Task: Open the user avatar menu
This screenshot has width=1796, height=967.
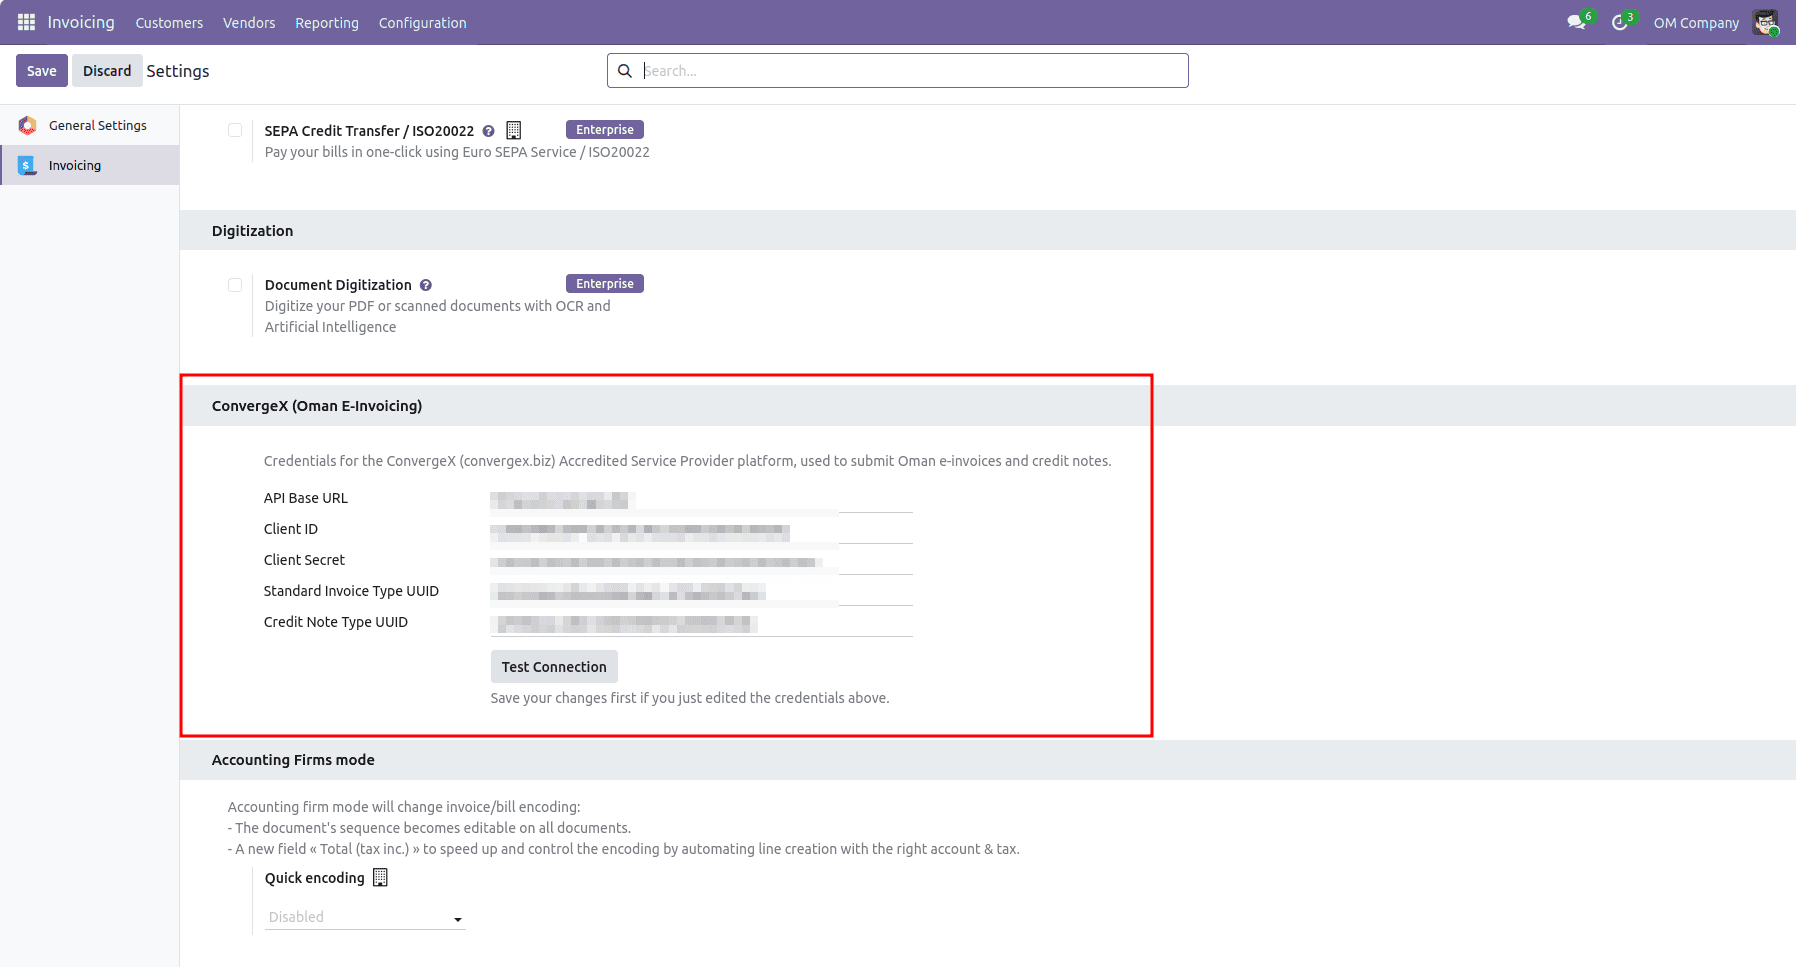Action: point(1766,22)
